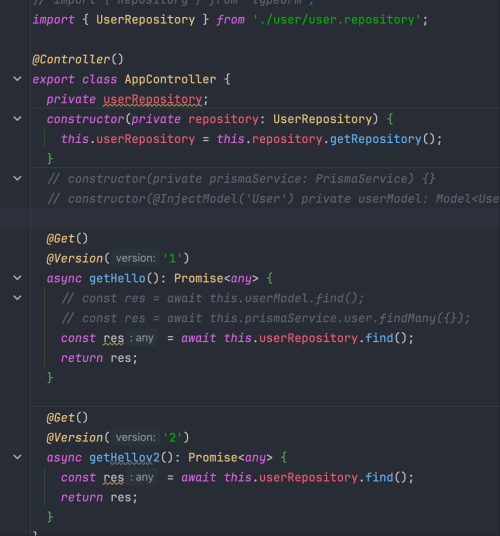The width and height of the screenshot is (500, 536).
Task: Click the AppController class name
Action: 170,79
